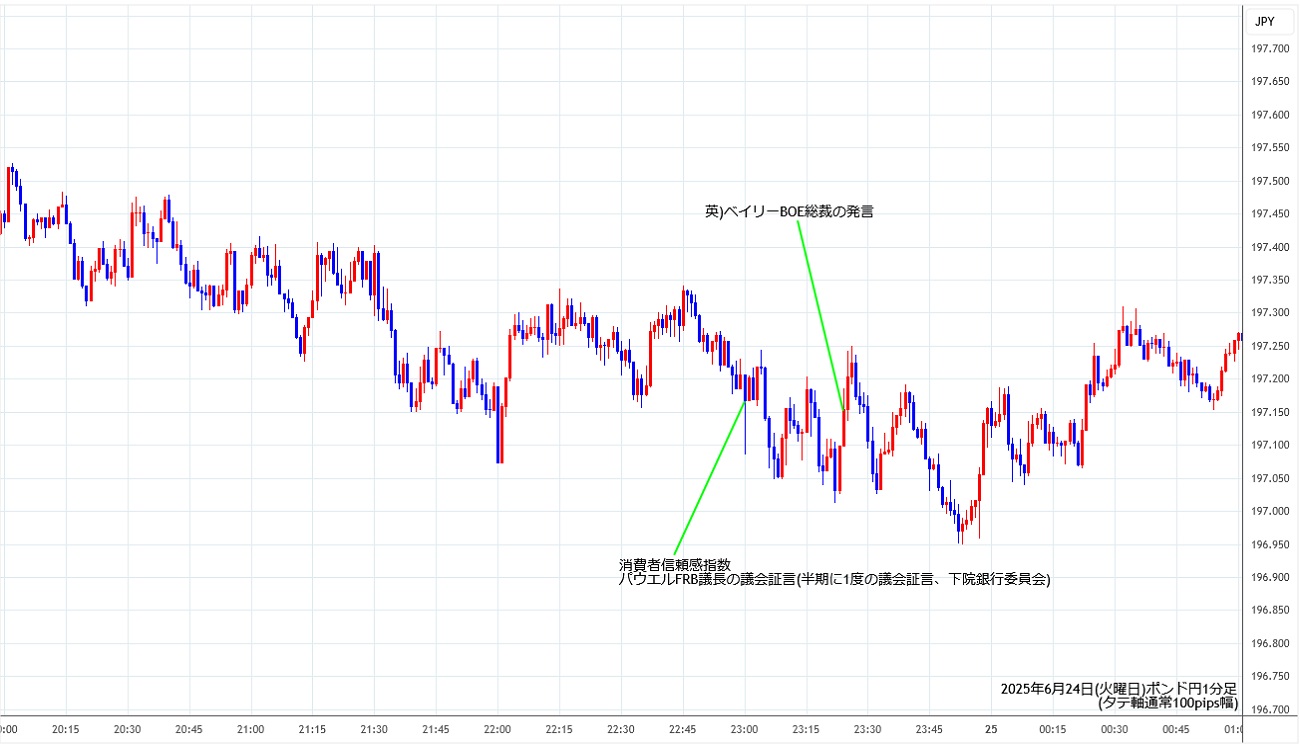Select the 197.200 price axis label
Screen dimensions: 1300x745
click(x=1270, y=379)
